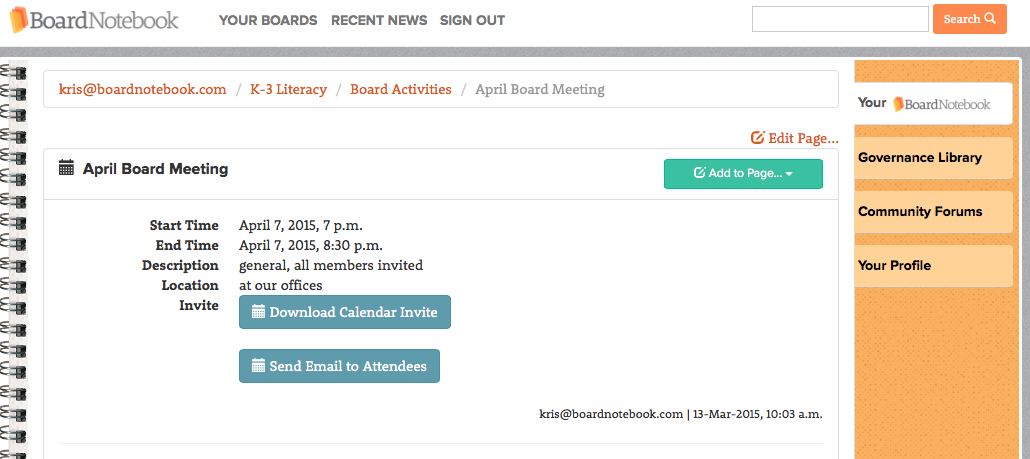
Task: Switch to the Community Forums tab
Action: click(933, 211)
